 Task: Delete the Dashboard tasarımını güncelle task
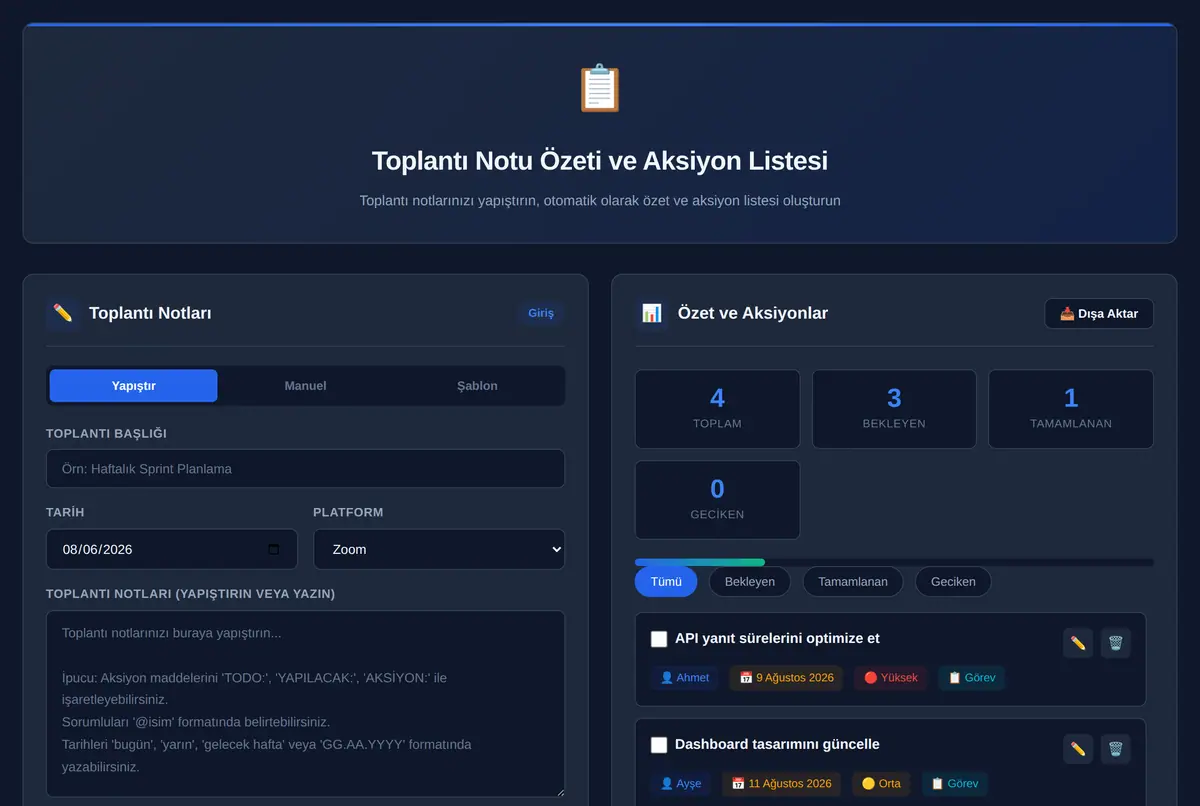tap(1116, 749)
